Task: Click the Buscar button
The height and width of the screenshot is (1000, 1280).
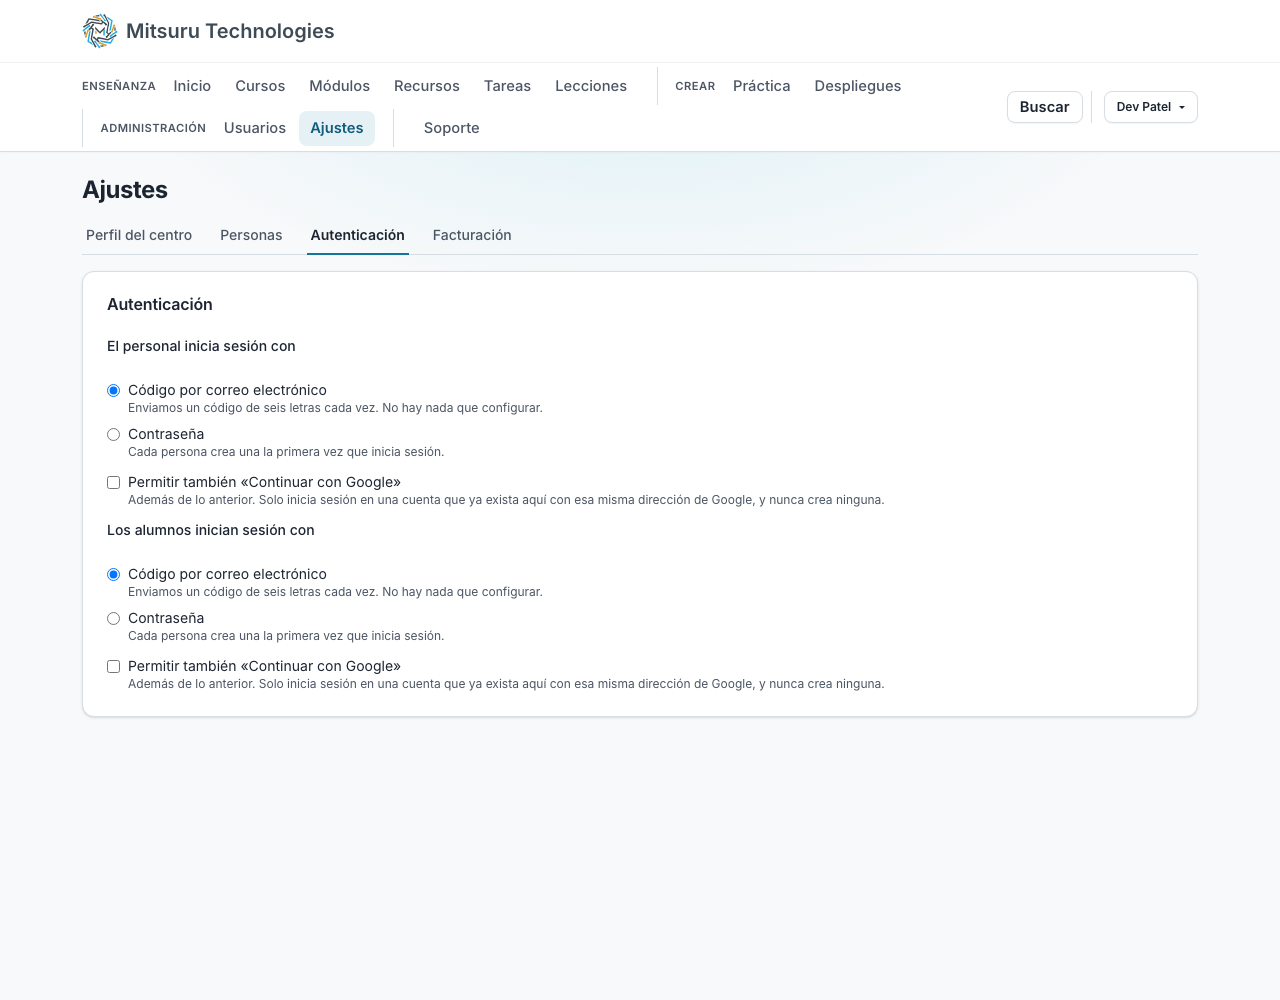Action: 1044,107
